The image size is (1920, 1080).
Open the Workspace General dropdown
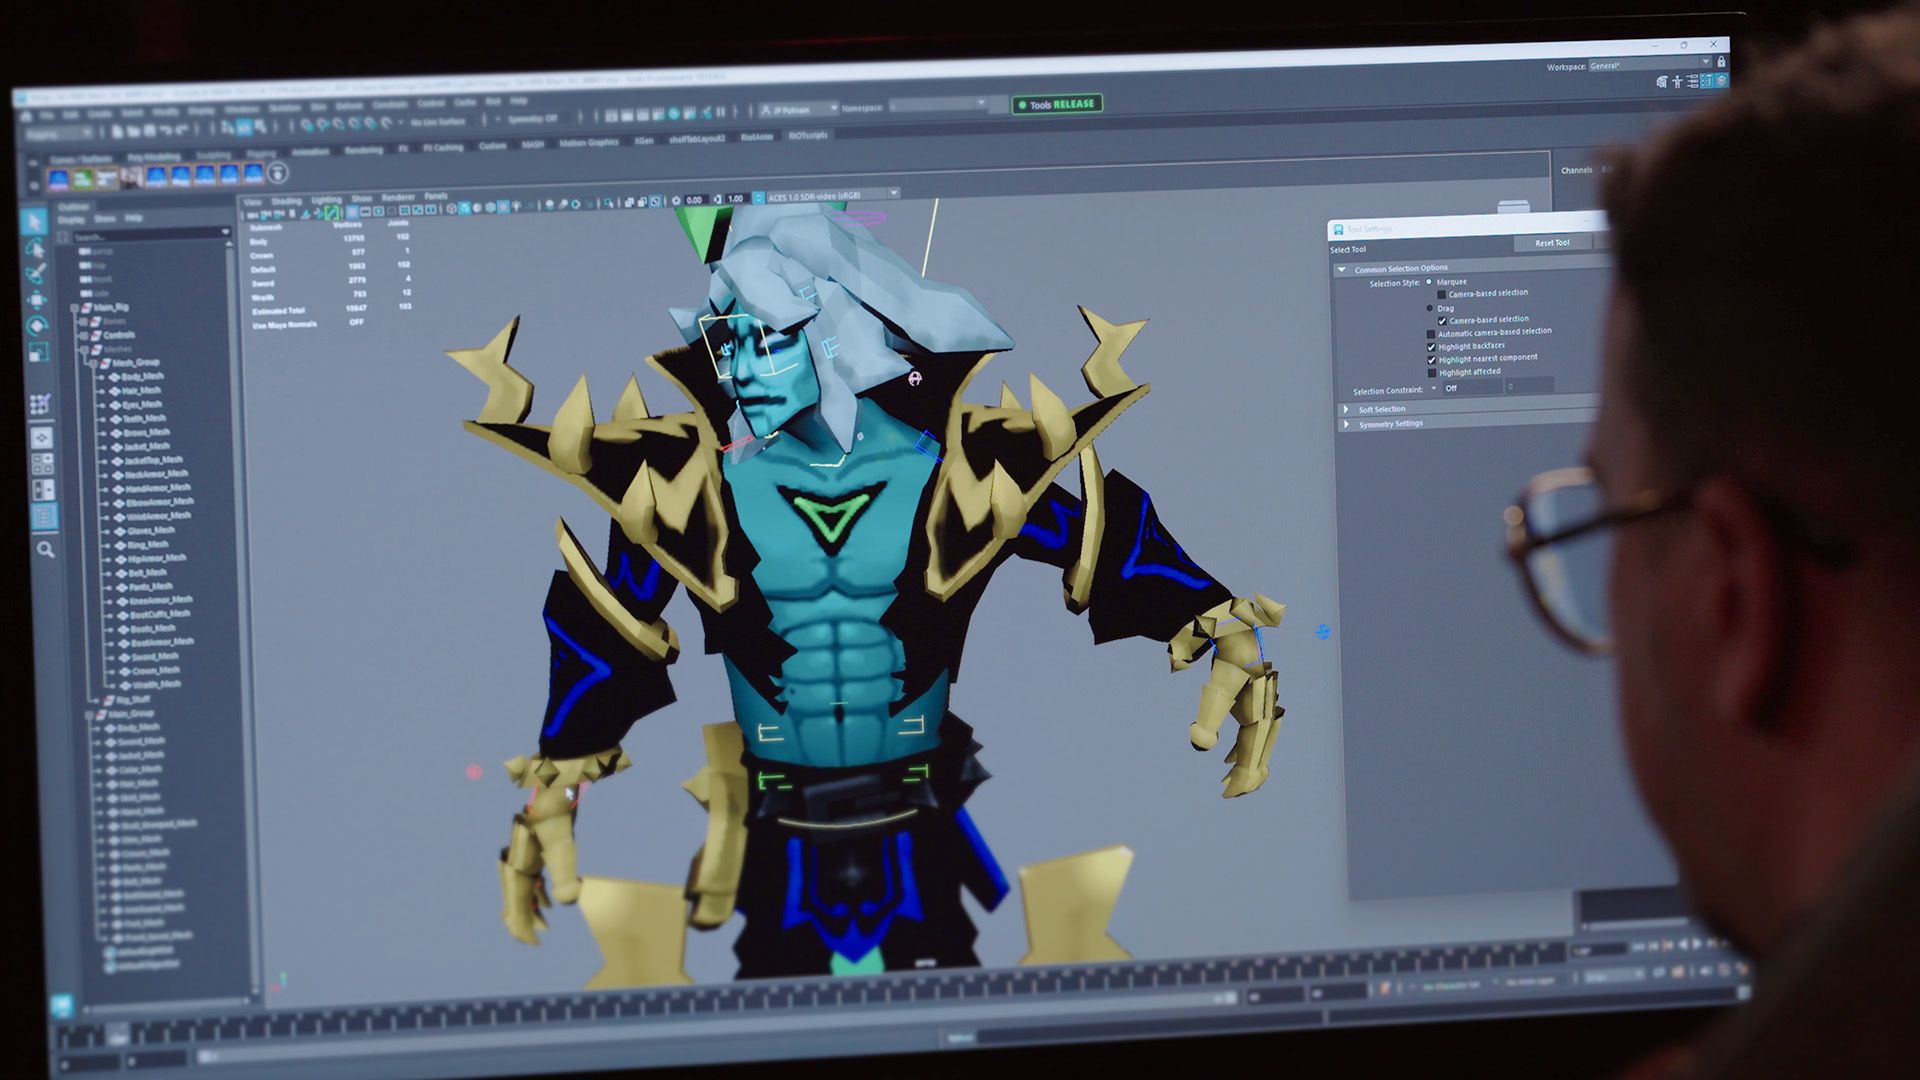coord(1650,65)
